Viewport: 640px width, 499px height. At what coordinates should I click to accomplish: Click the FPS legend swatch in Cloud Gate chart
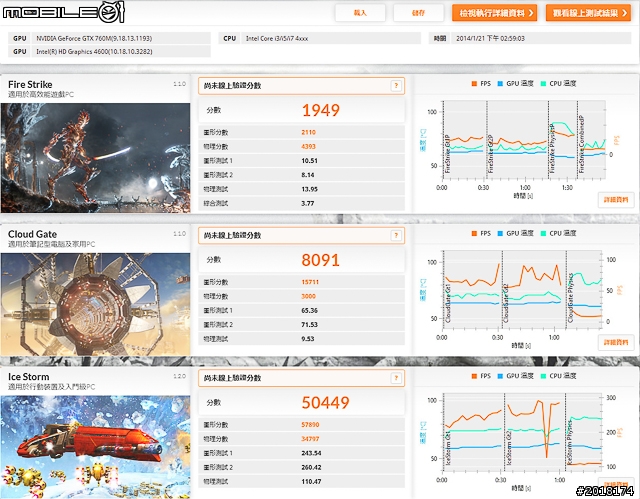[474, 233]
